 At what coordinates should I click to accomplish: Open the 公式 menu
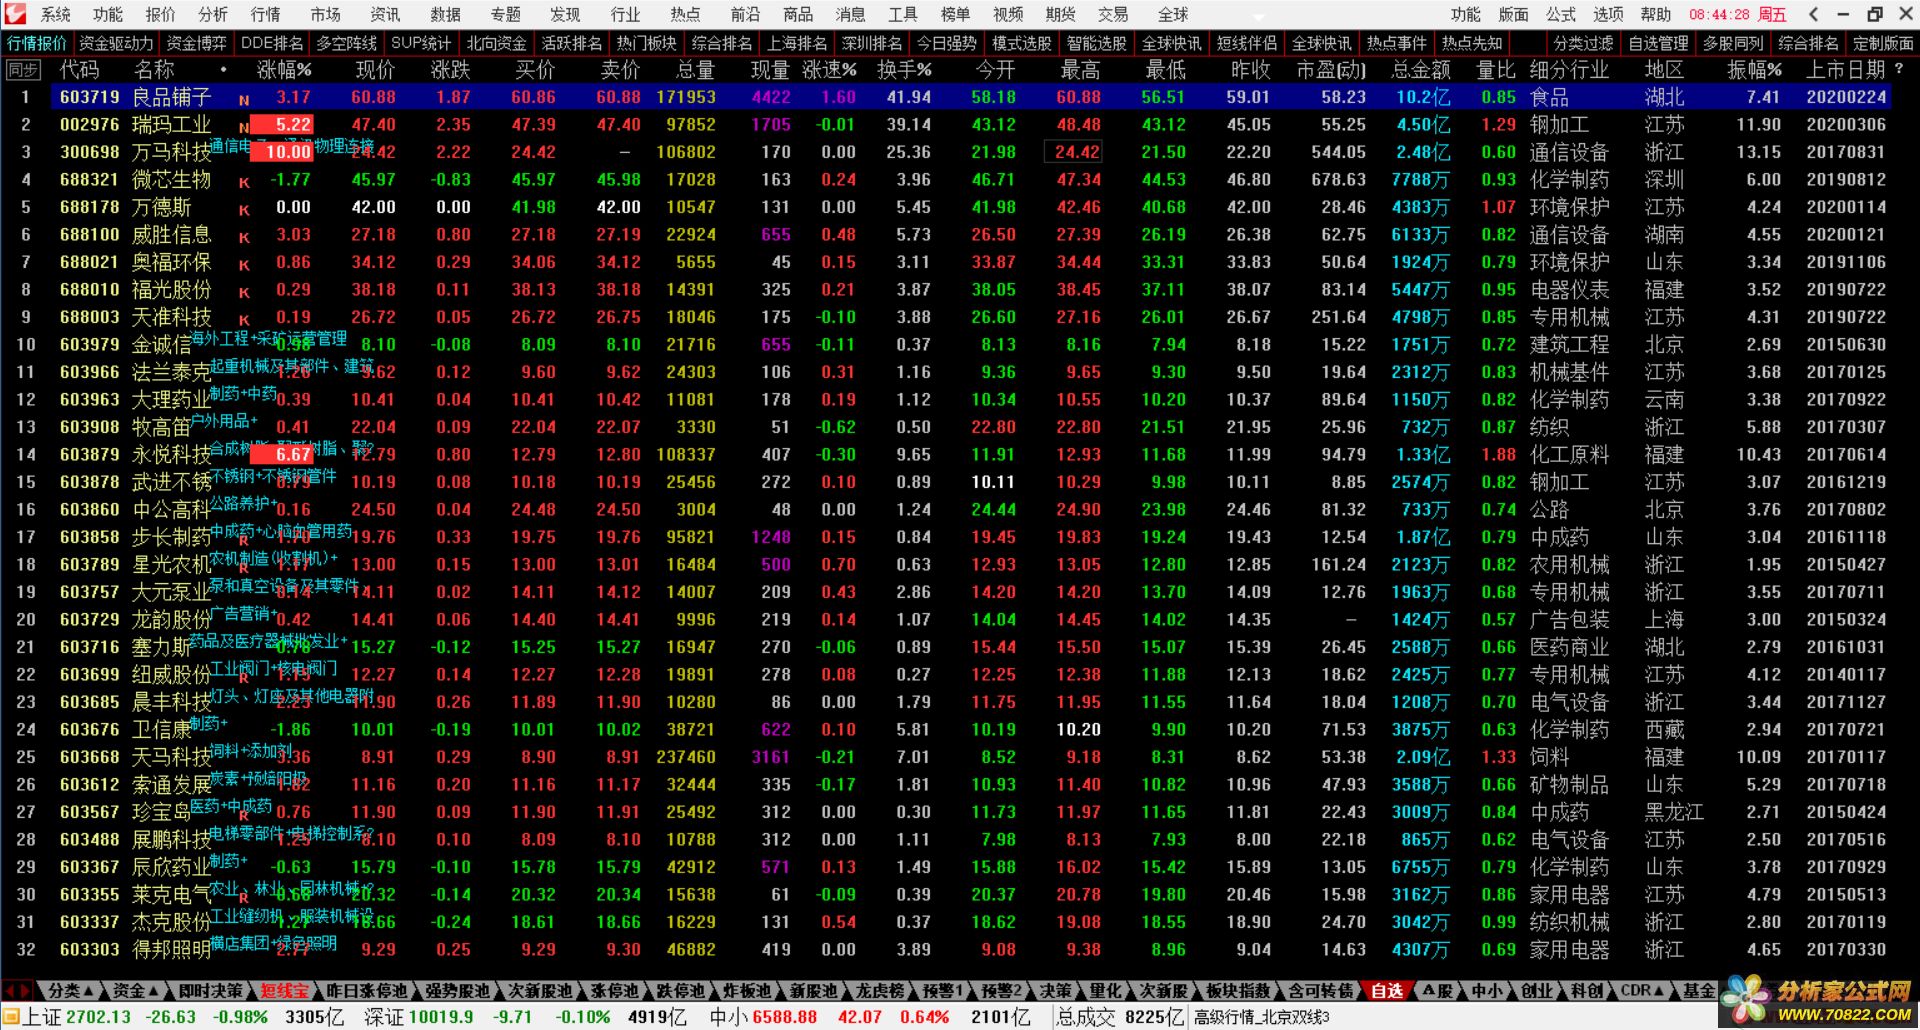click(x=1561, y=14)
